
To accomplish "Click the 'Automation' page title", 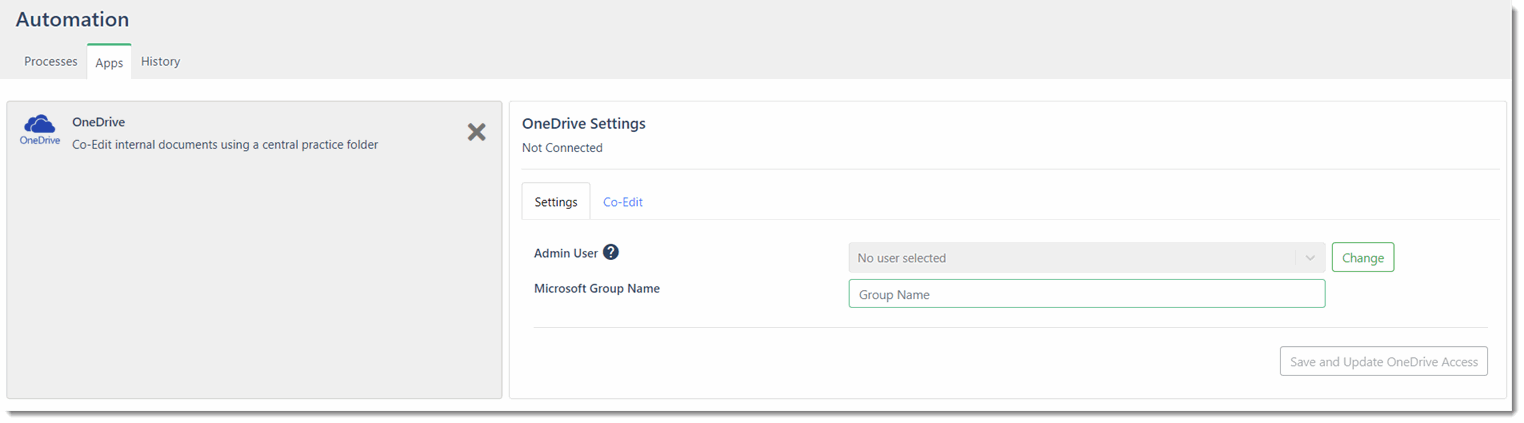I will (72, 19).
